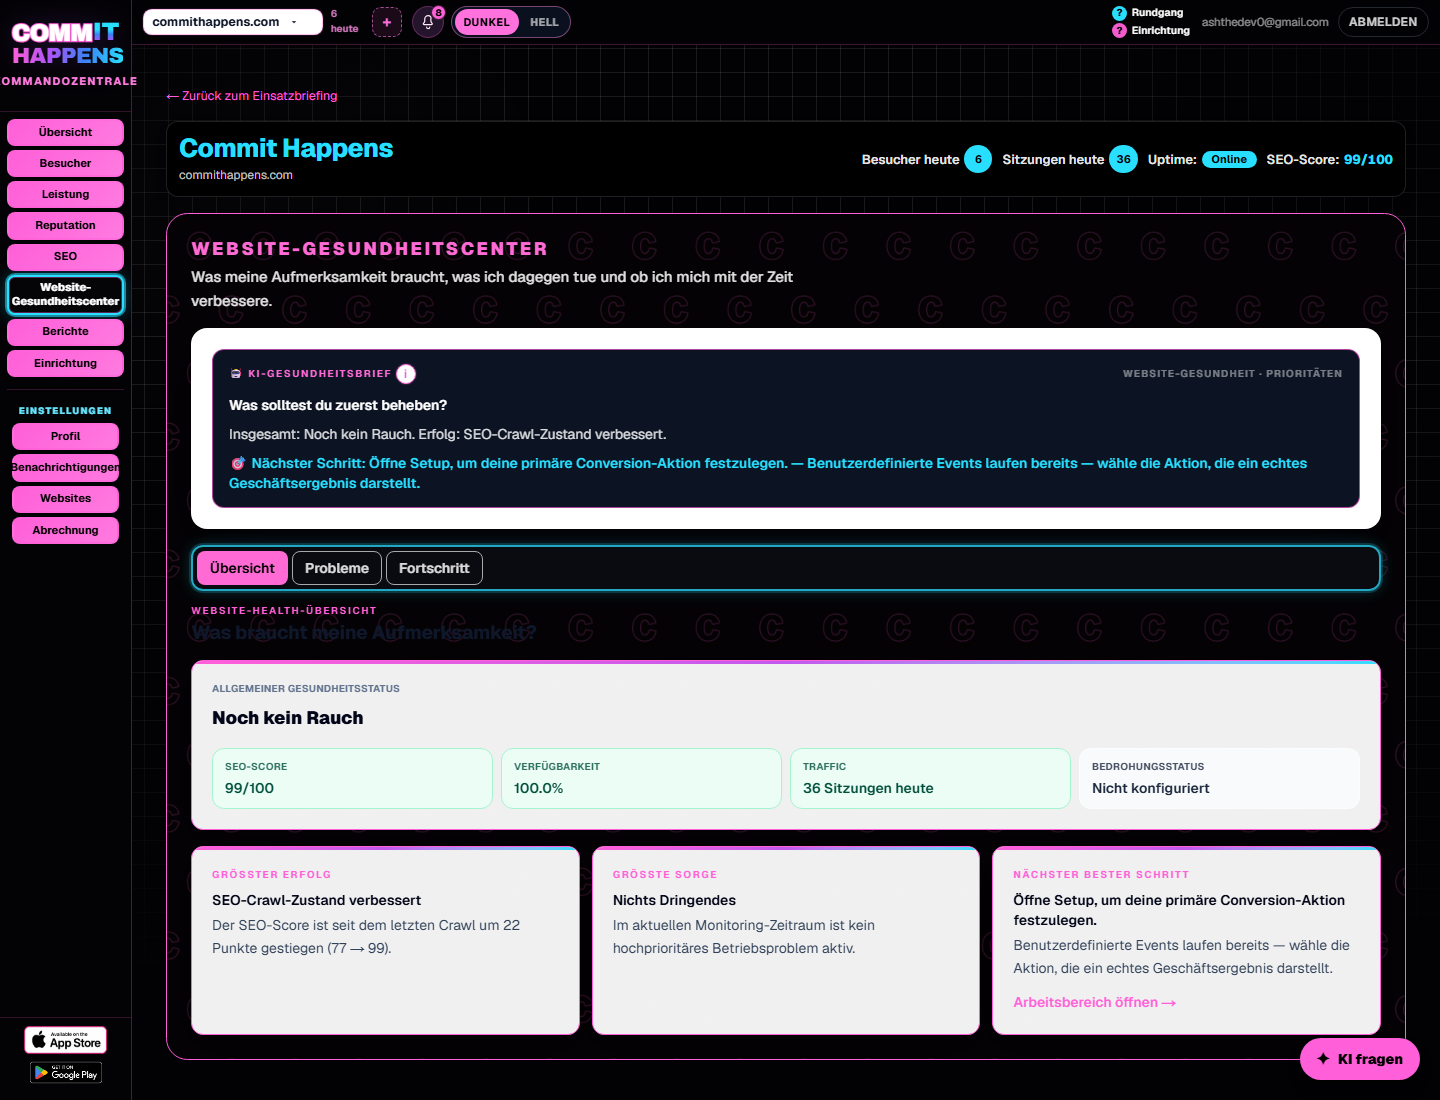1440x1100 pixels.
Task: Click the Sitzungen heute count 36
Action: pyautogui.click(x=1123, y=159)
